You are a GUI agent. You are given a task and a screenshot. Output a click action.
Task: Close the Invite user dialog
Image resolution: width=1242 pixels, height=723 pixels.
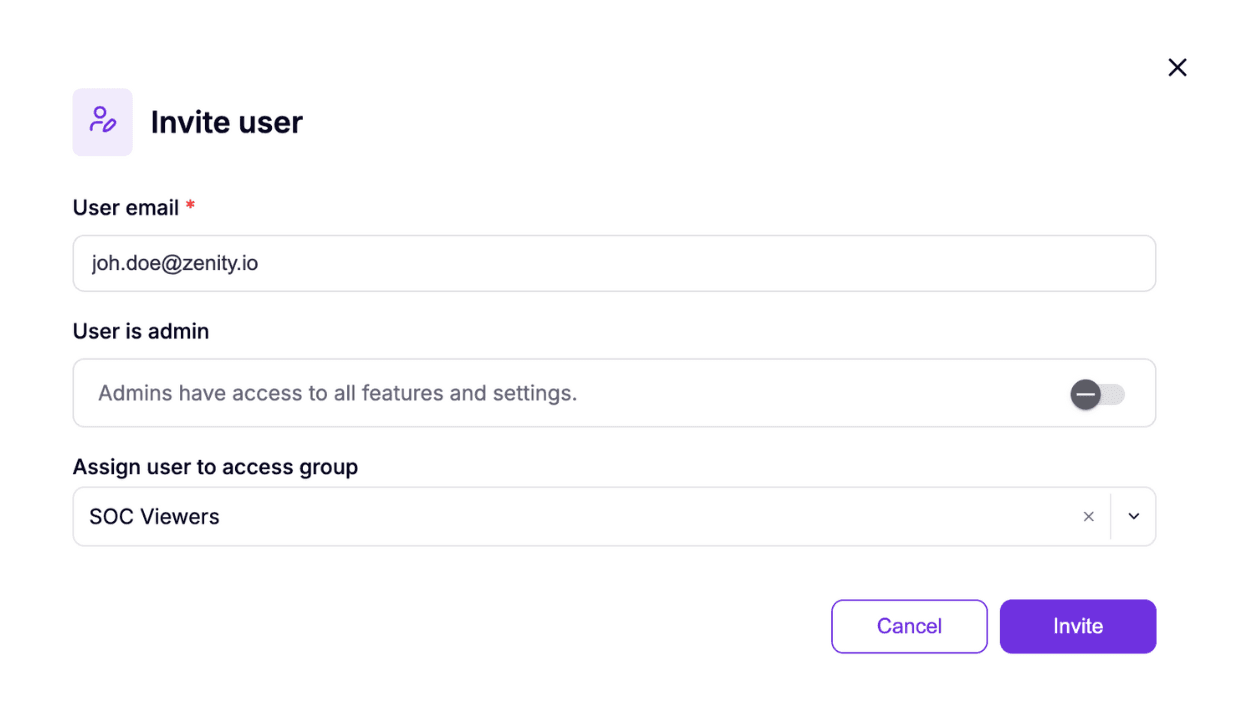point(1177,67)
